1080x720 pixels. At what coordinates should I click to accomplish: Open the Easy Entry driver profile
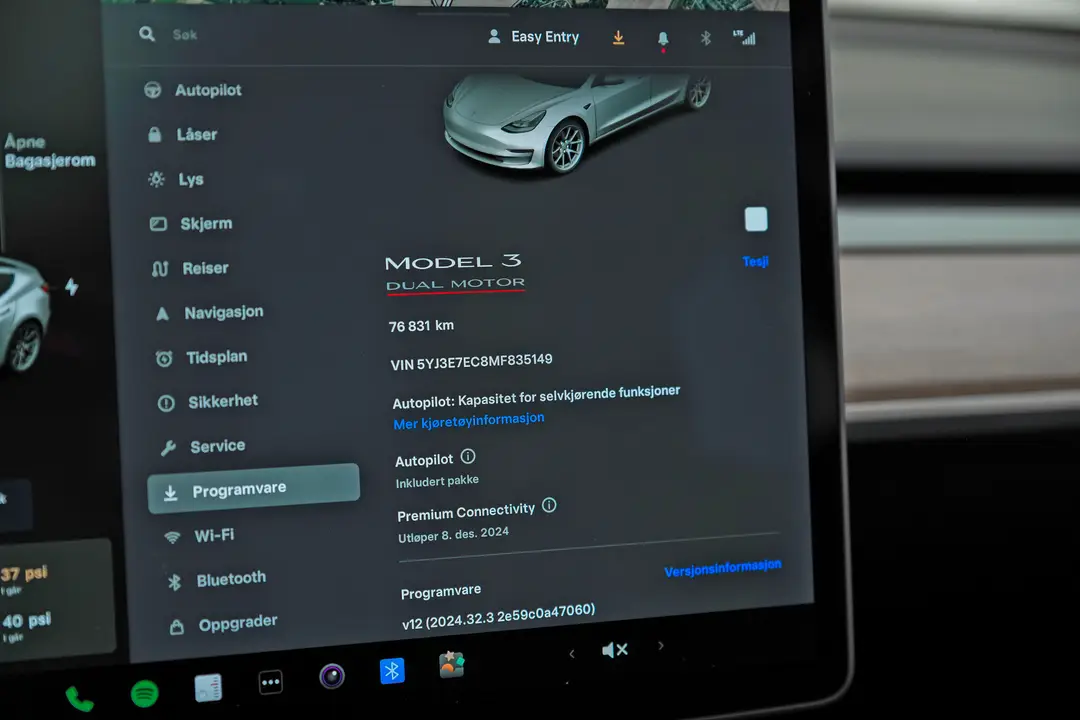point(534,37)
